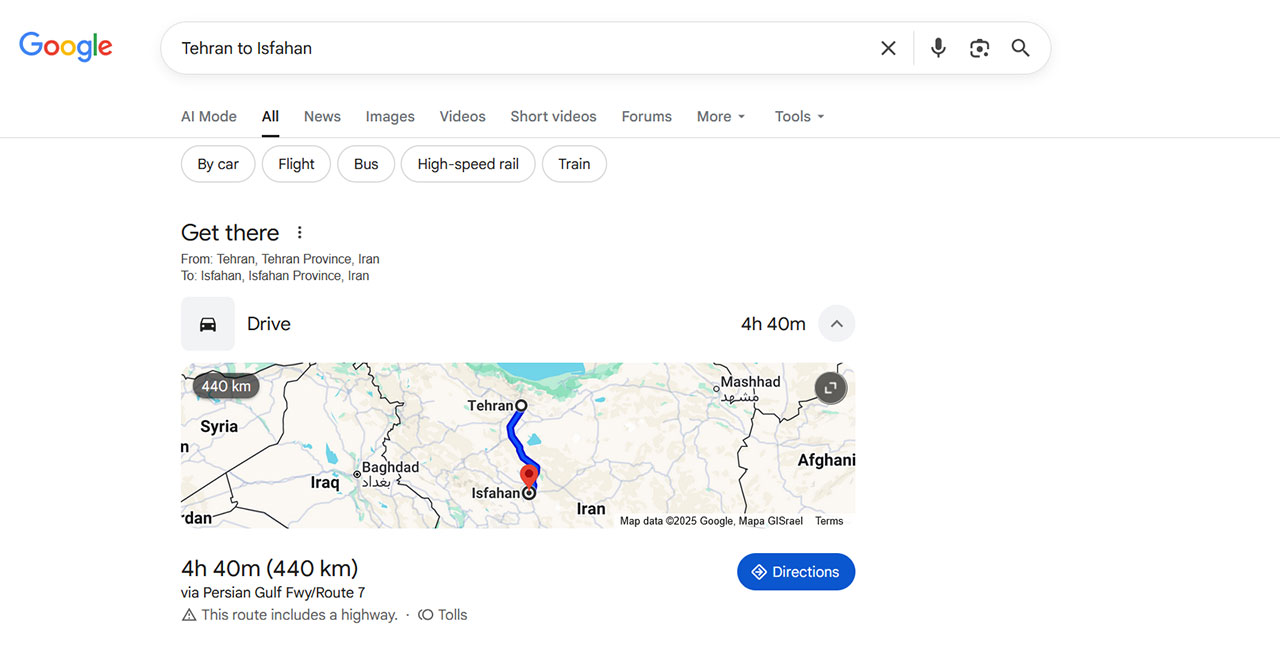Expand the map to full view
The width and height of the screenshot is (1280, 665).
[831, 388]
